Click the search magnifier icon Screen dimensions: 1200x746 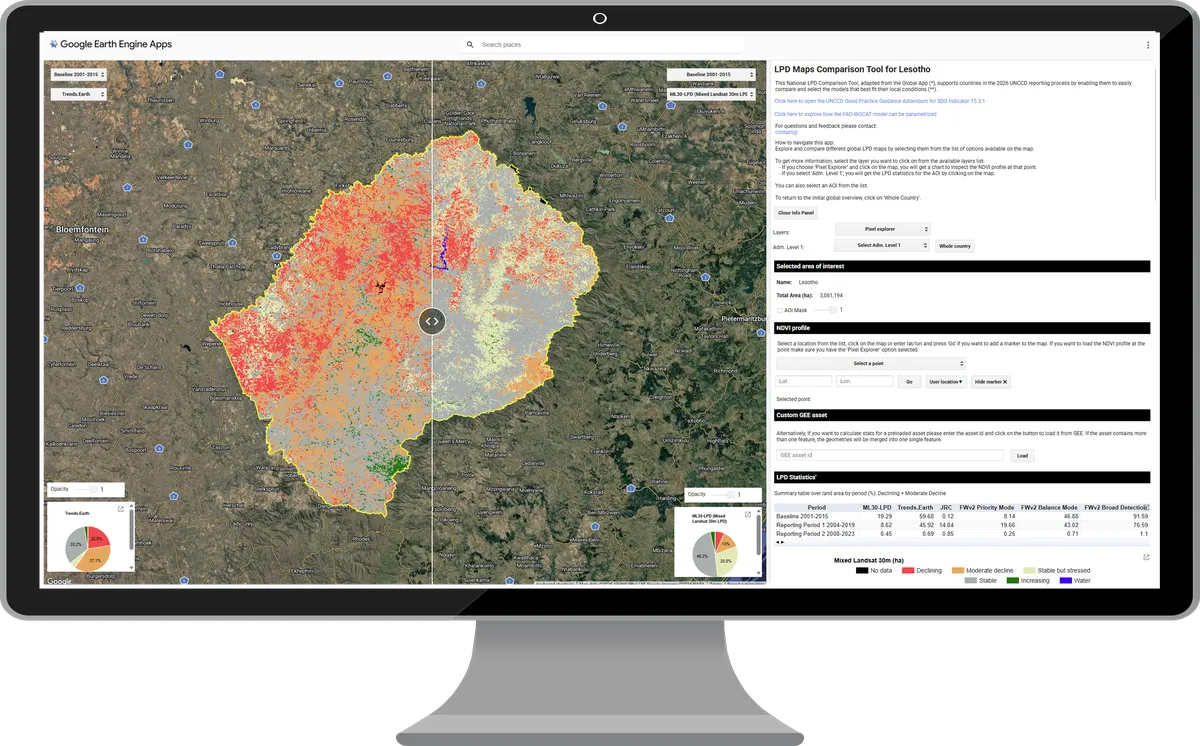coord(471,45)
